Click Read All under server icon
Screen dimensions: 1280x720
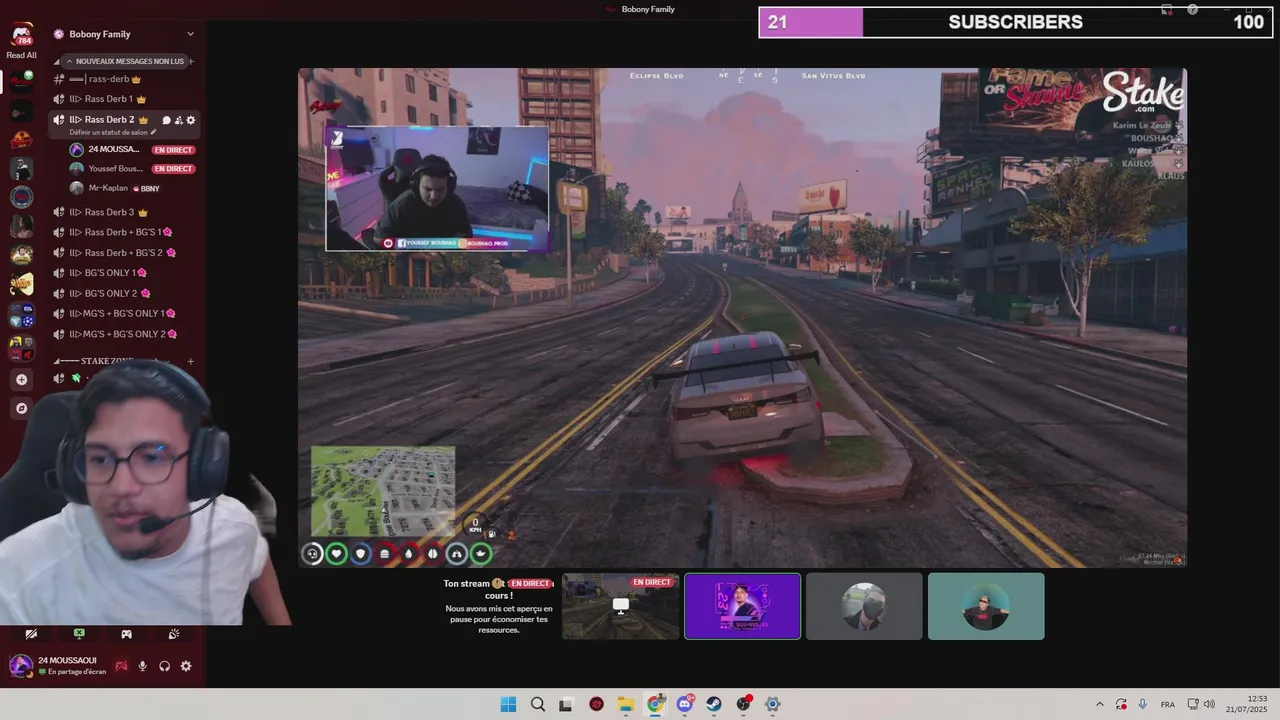coord(21,56)
